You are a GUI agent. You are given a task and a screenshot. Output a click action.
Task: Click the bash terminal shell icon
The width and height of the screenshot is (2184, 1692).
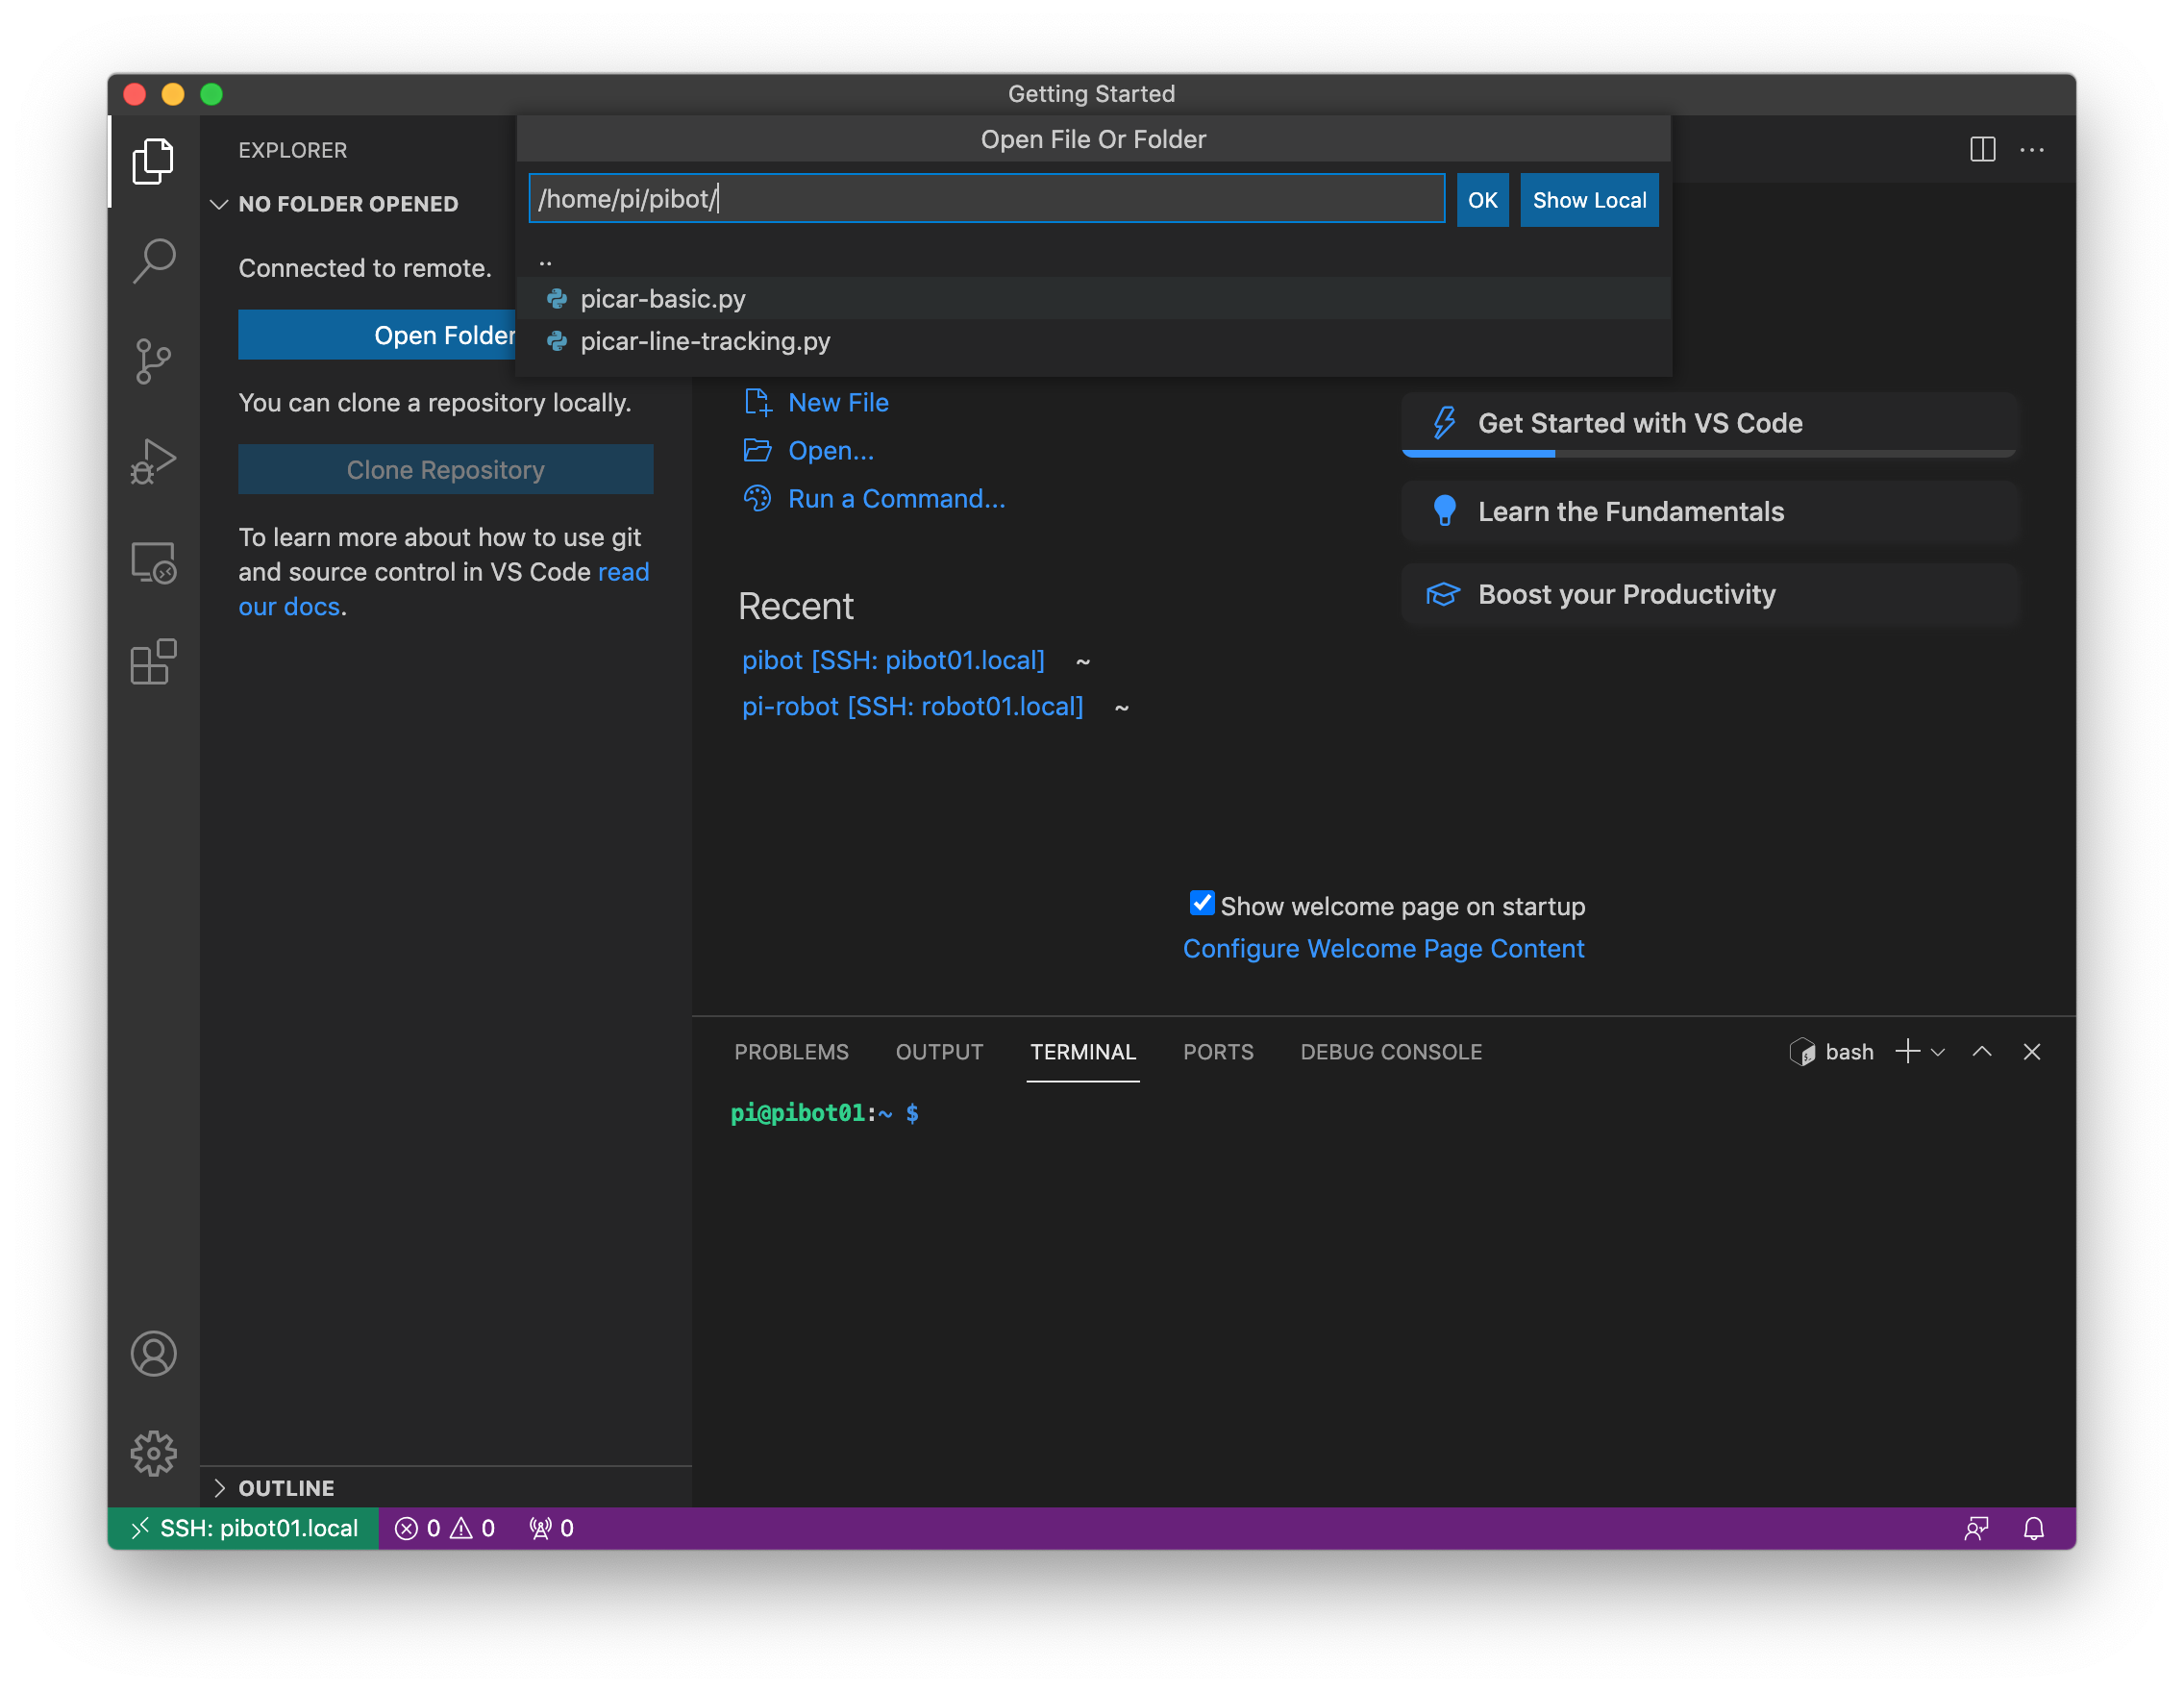(x=1802, y=1052)
